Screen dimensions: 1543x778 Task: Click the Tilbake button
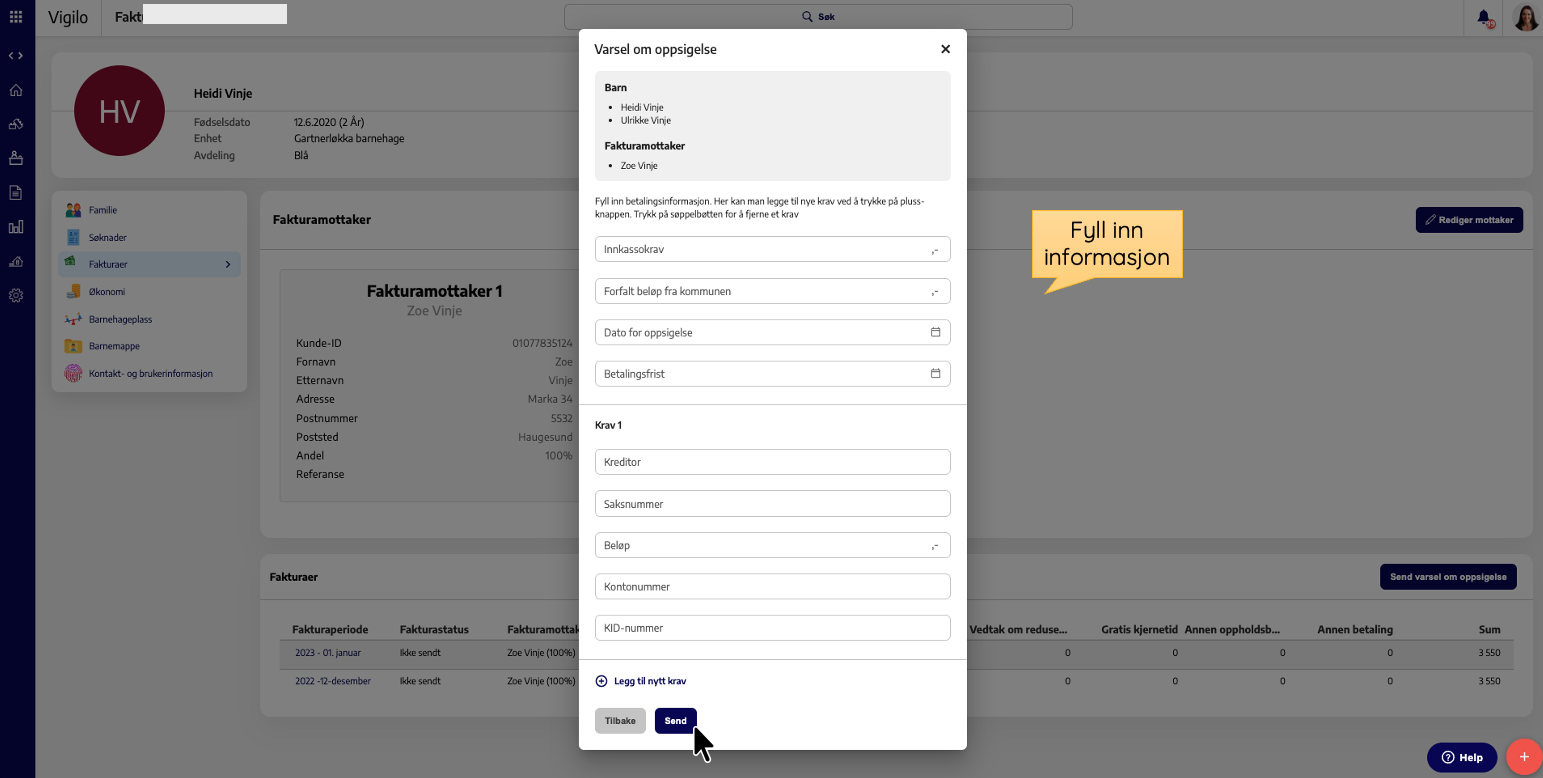click(620, 721)
